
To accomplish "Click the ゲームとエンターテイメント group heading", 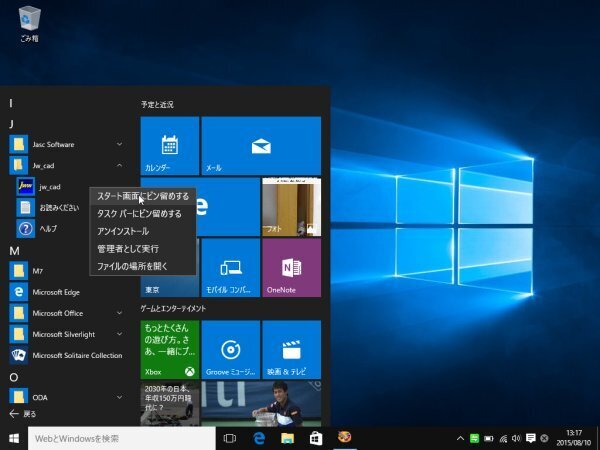I will 173,308.
